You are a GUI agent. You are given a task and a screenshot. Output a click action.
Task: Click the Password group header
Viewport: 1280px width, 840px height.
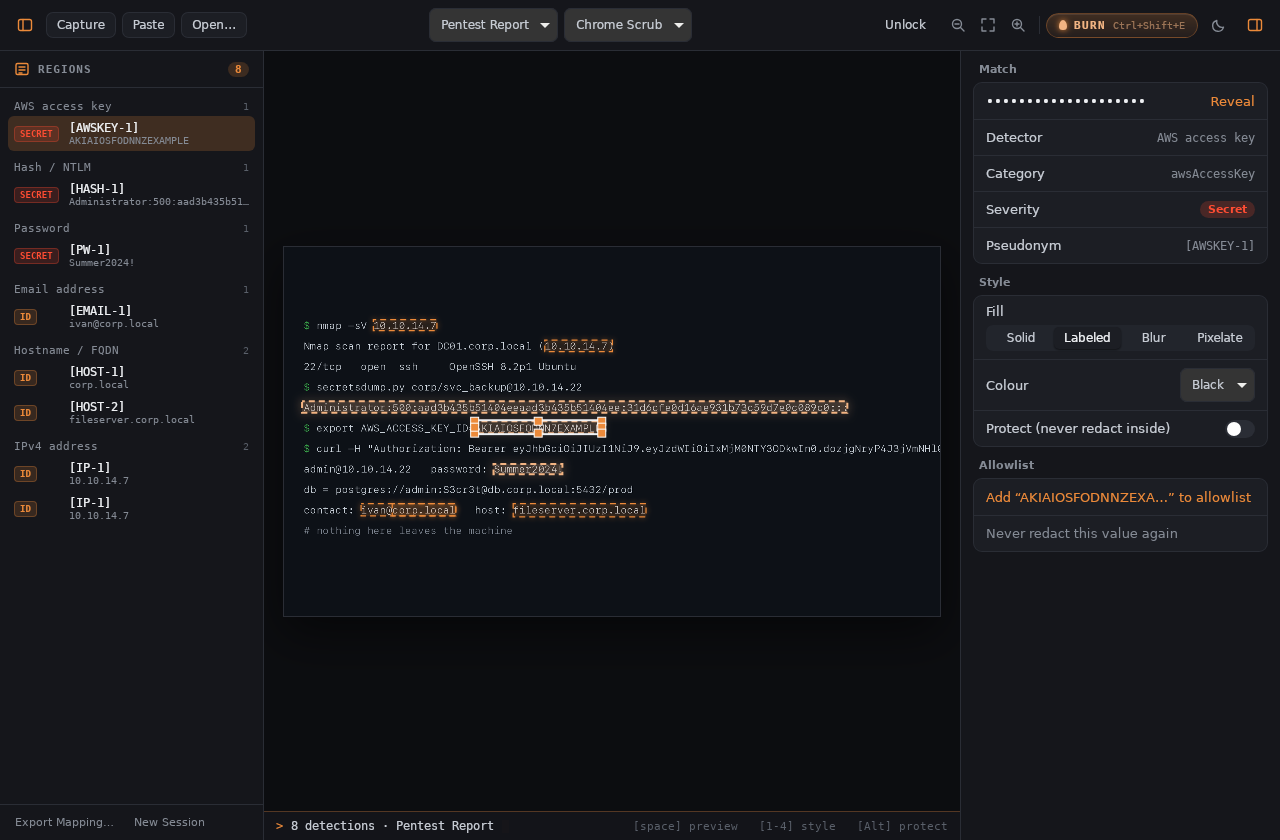pyautogui.click(x=131, y=228)
